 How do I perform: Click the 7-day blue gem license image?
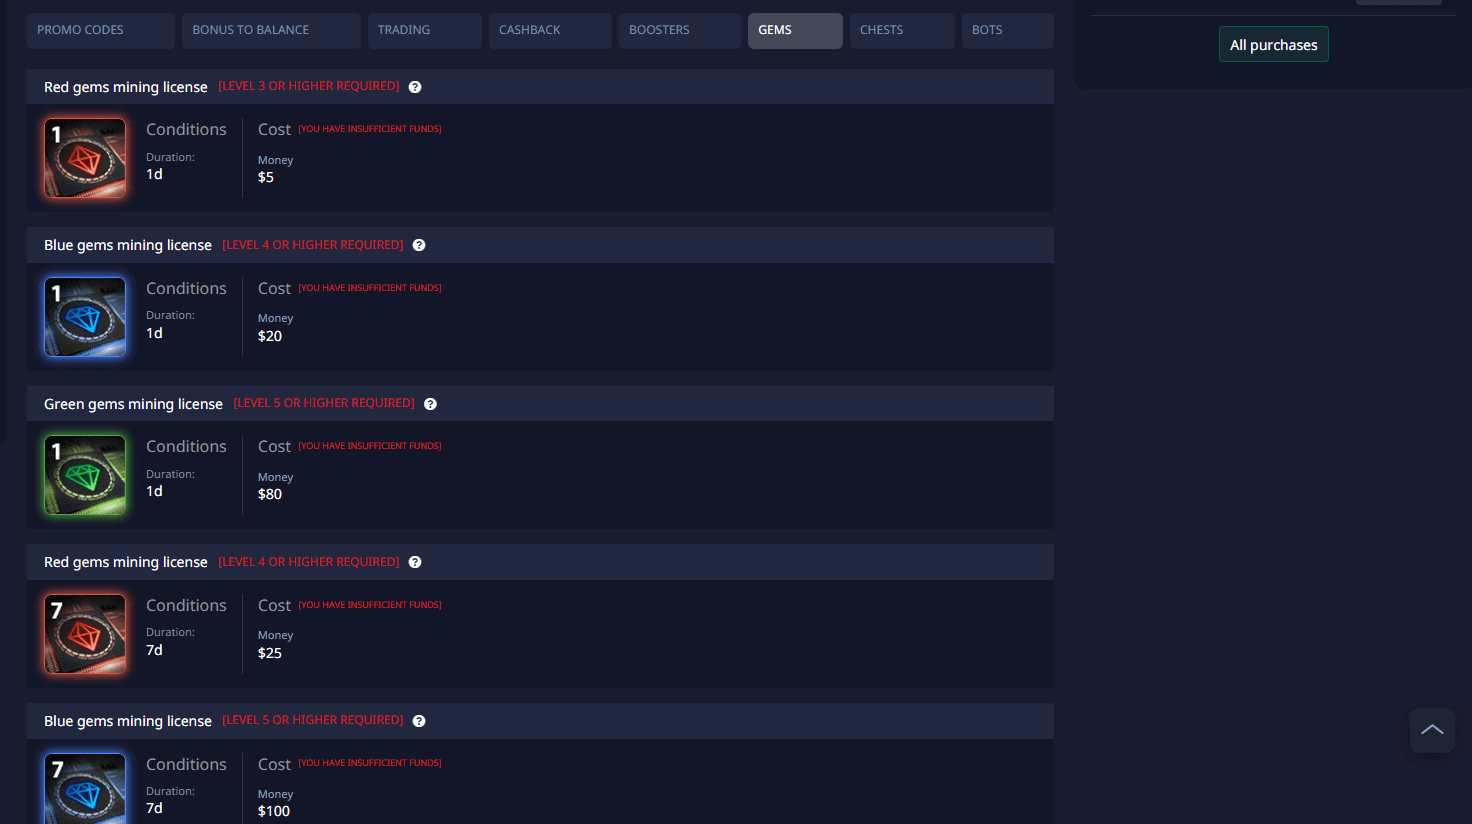85,789
